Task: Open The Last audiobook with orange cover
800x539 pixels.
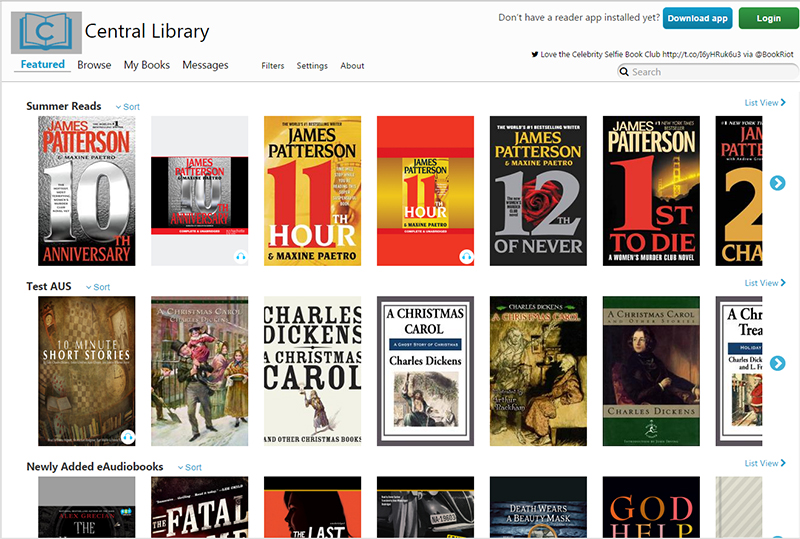Action: pyautogui.click(x=312, y=507)
